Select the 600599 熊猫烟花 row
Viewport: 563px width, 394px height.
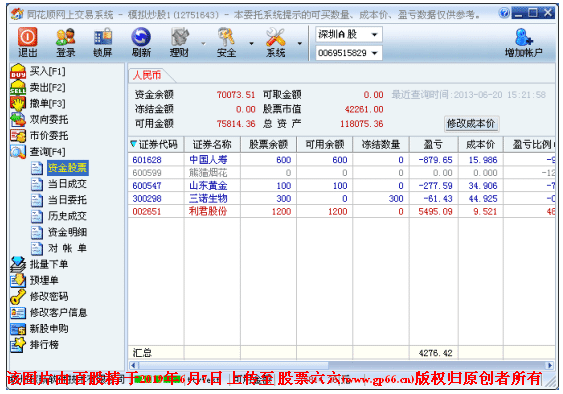341,173
